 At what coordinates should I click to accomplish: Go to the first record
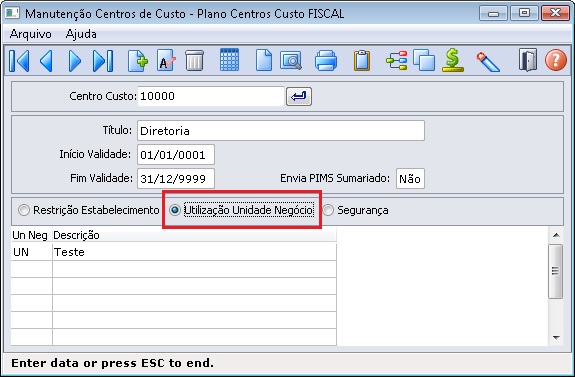(19, 61)
